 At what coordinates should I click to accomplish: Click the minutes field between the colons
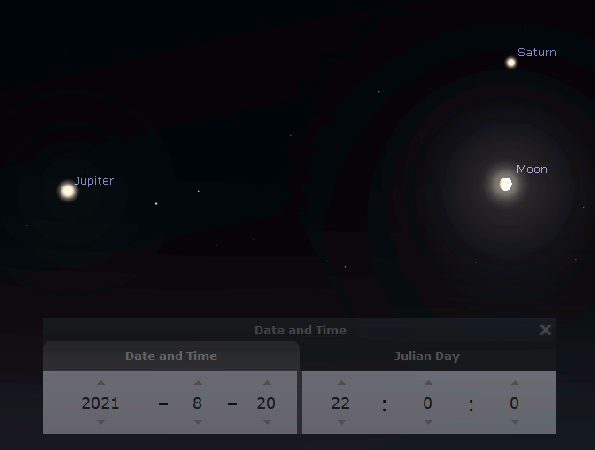pos(428,403)
